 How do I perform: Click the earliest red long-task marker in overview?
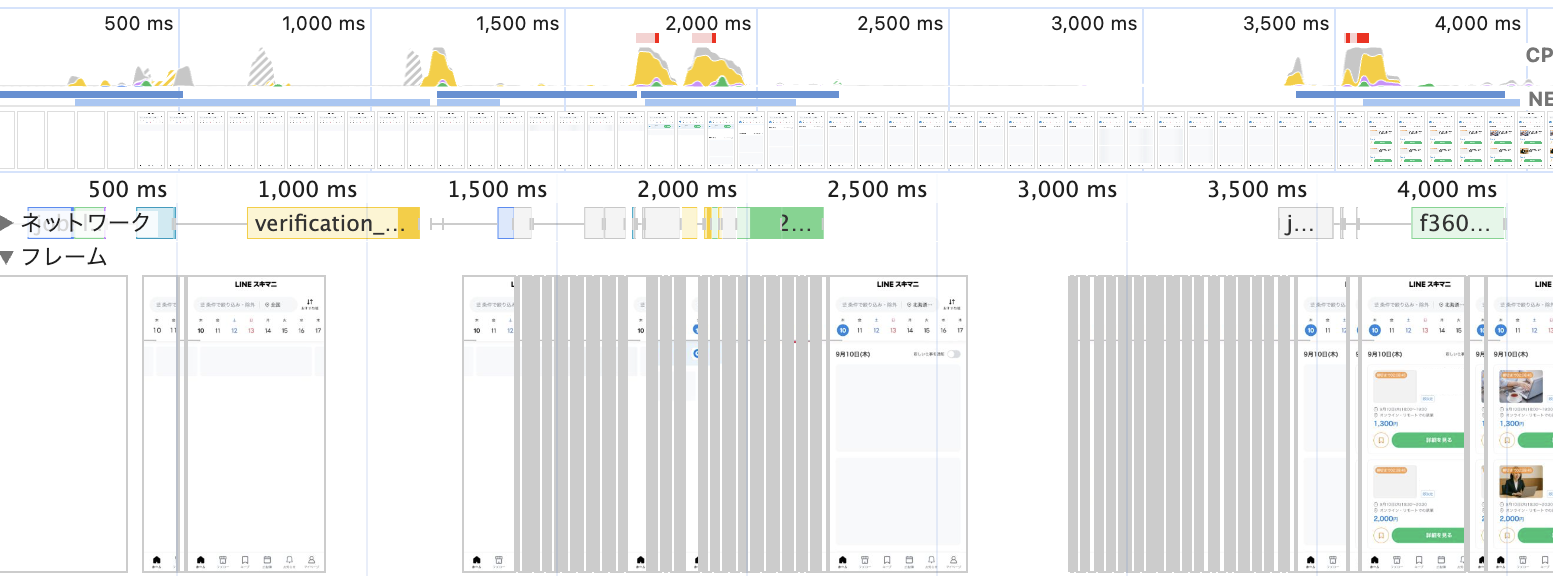point(647,38)
